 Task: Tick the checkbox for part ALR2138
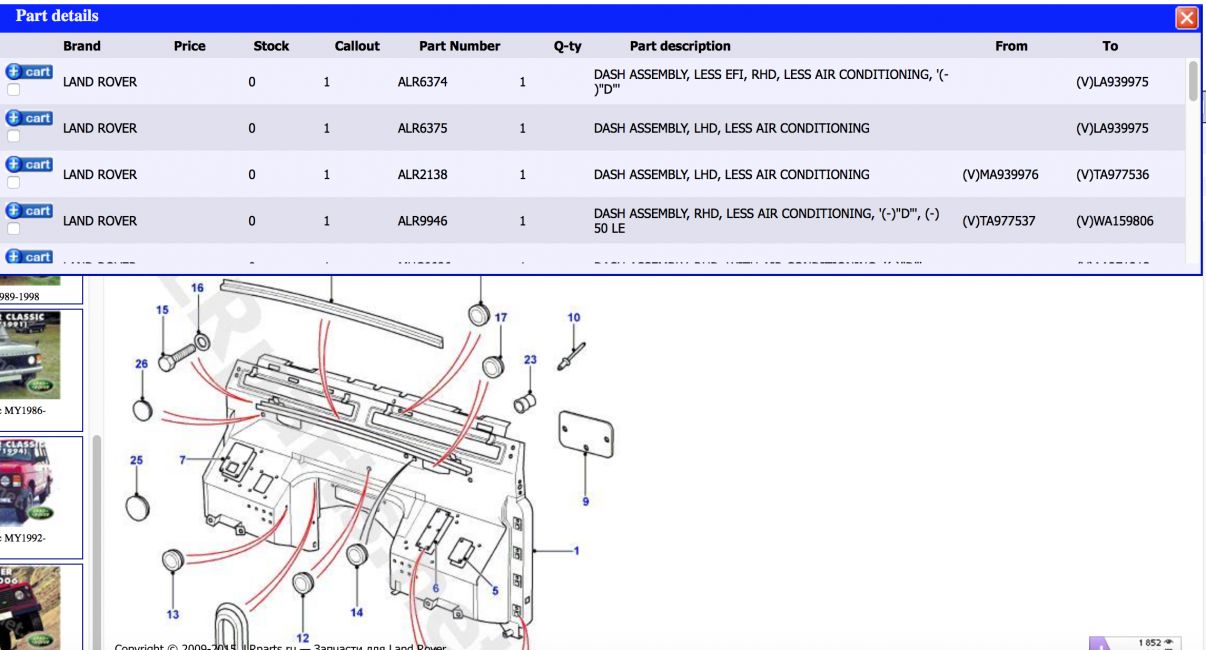coord(13,182)
